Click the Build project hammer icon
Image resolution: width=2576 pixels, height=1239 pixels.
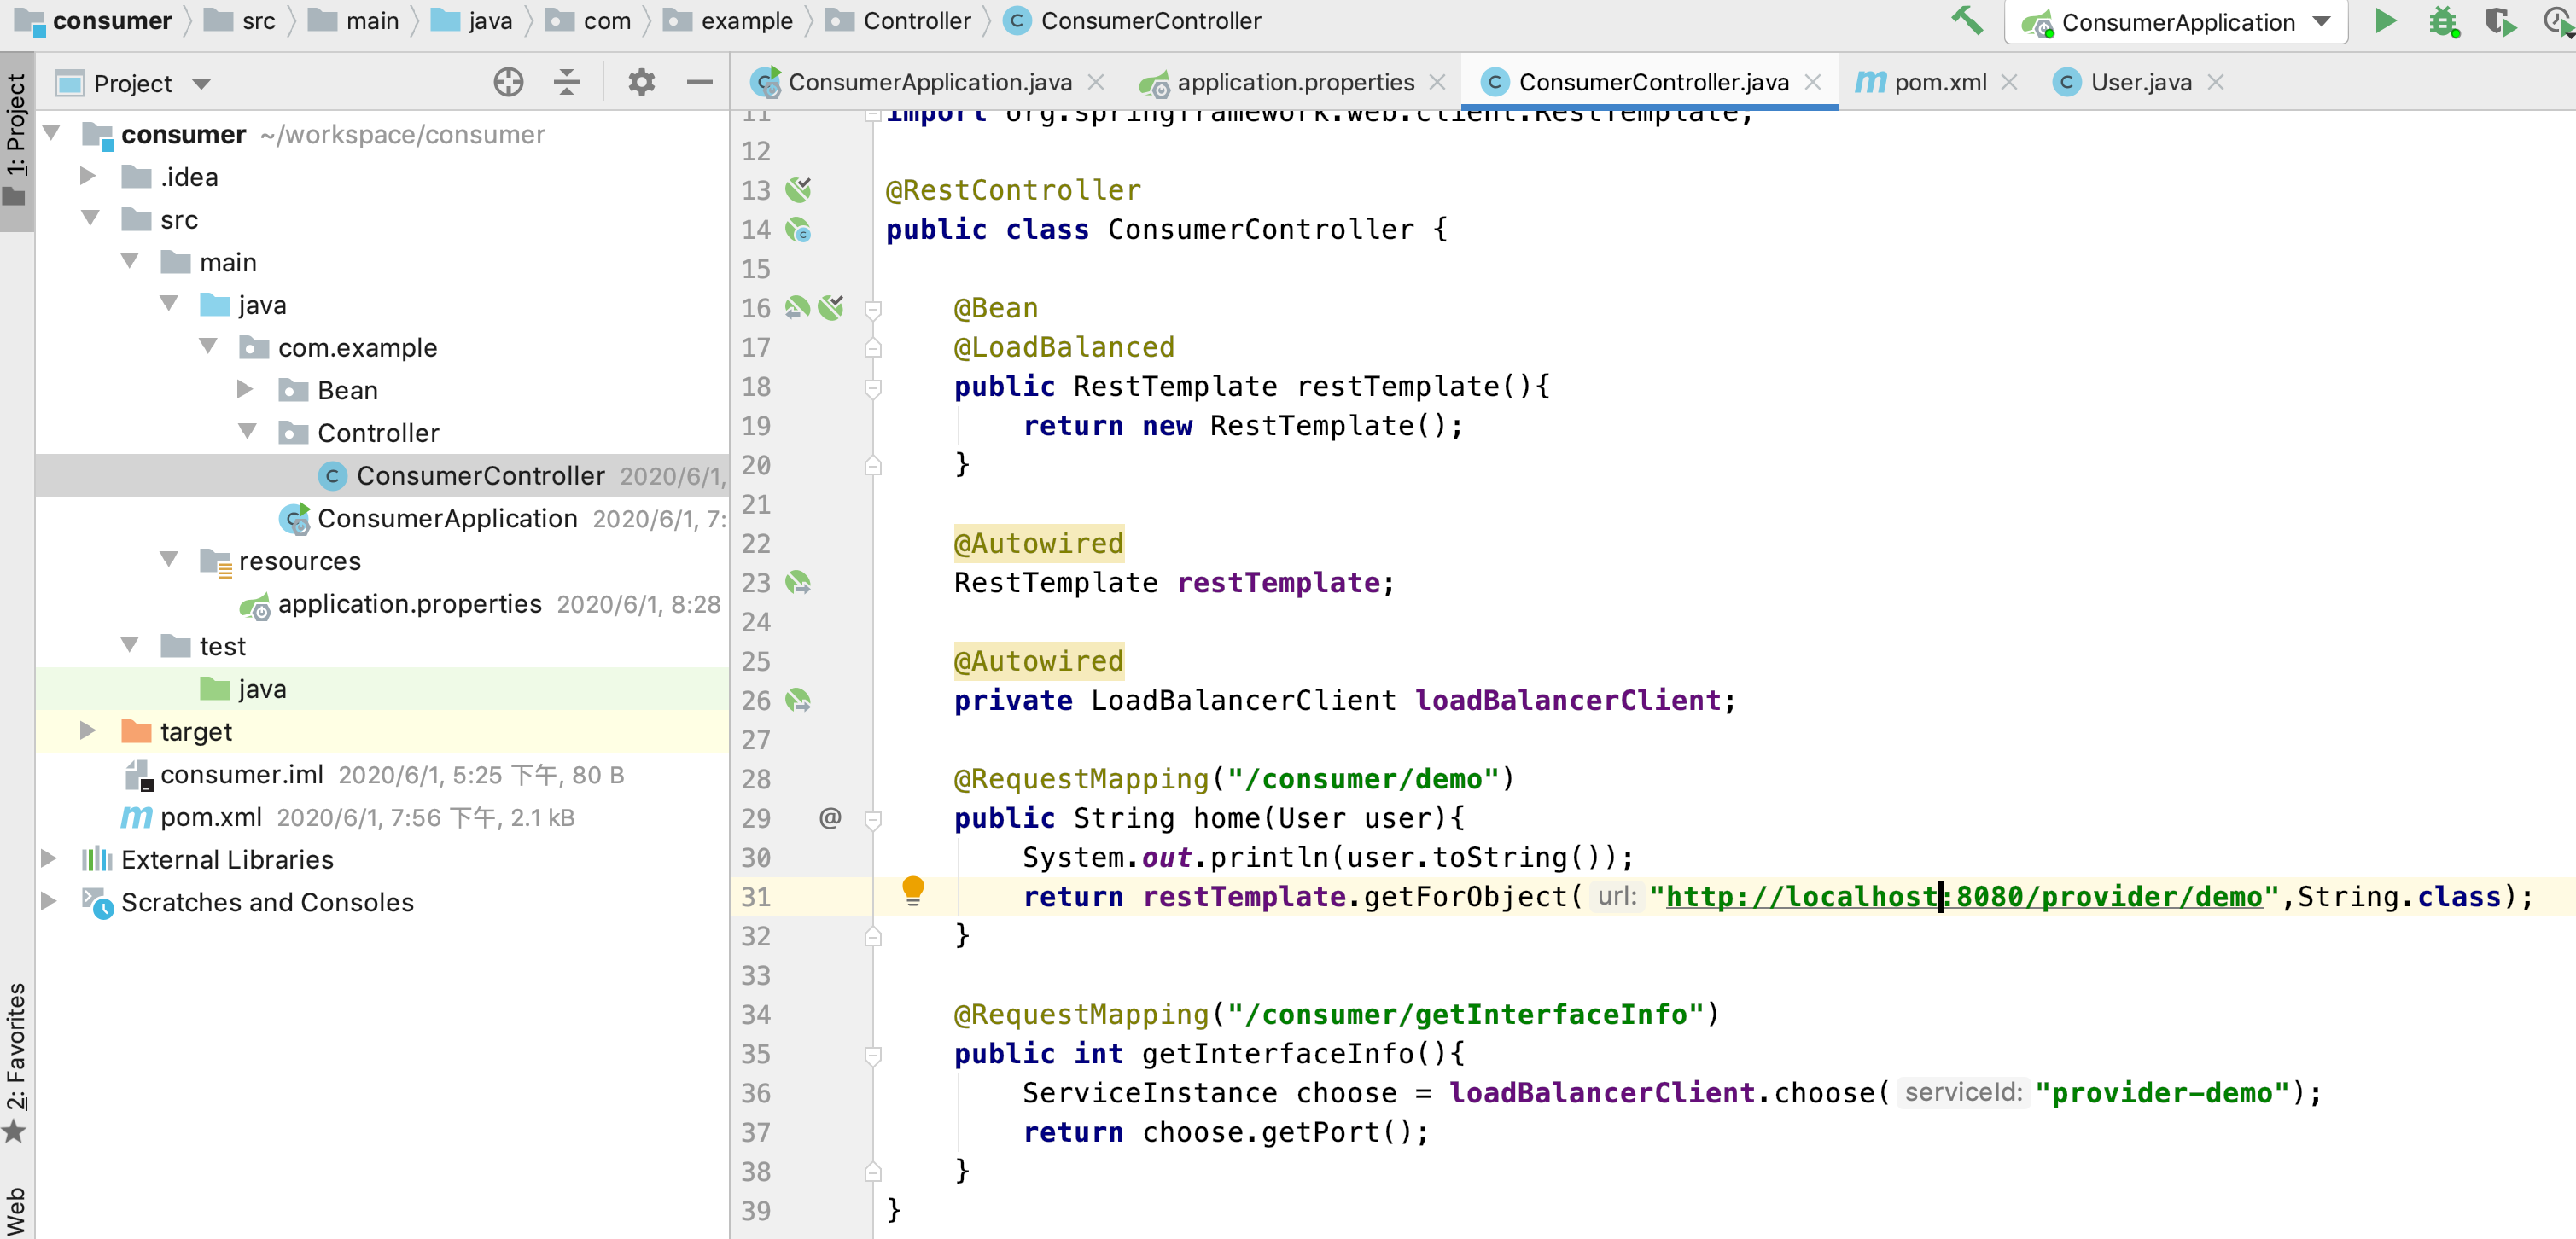coord(1967,21)
